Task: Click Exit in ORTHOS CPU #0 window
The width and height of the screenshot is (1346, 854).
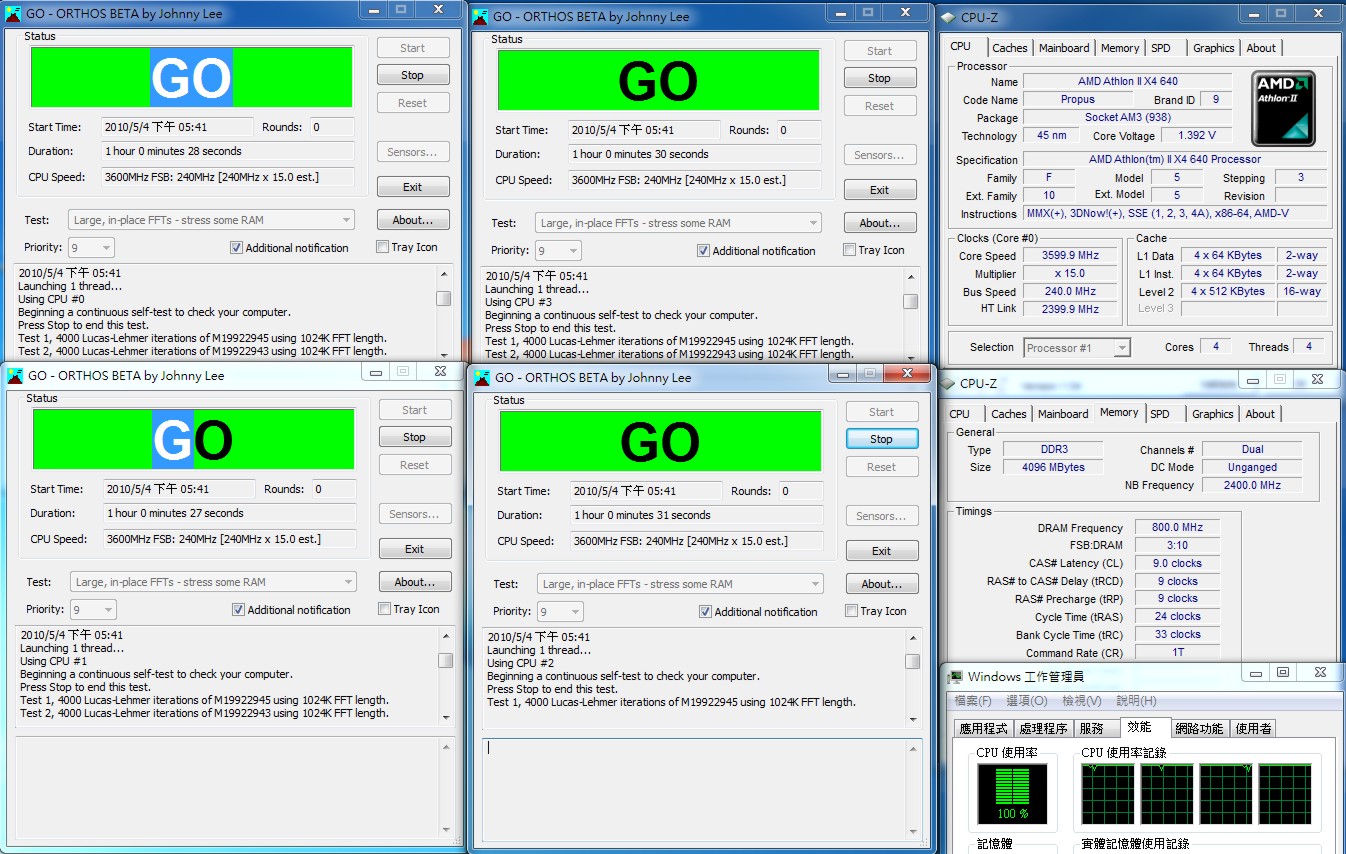Action: (x=412, y=187)
